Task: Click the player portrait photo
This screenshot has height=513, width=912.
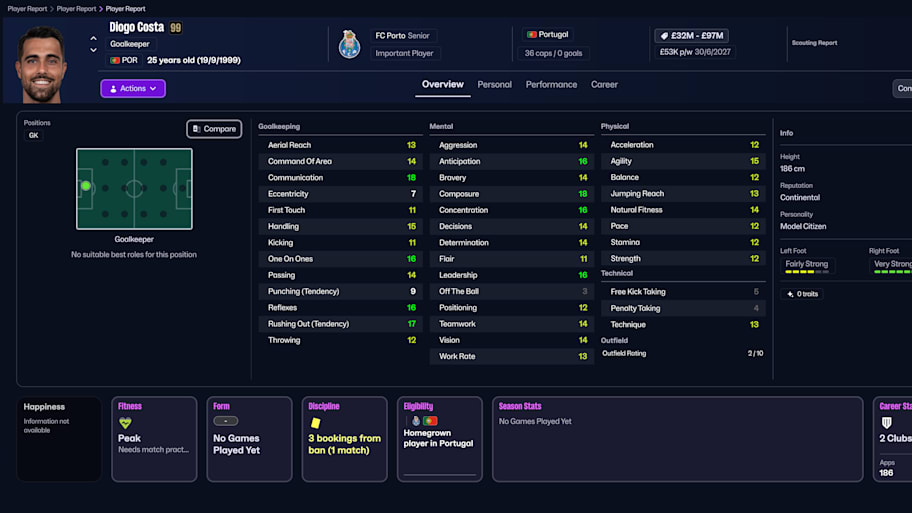Action: (x=41, y=64)
